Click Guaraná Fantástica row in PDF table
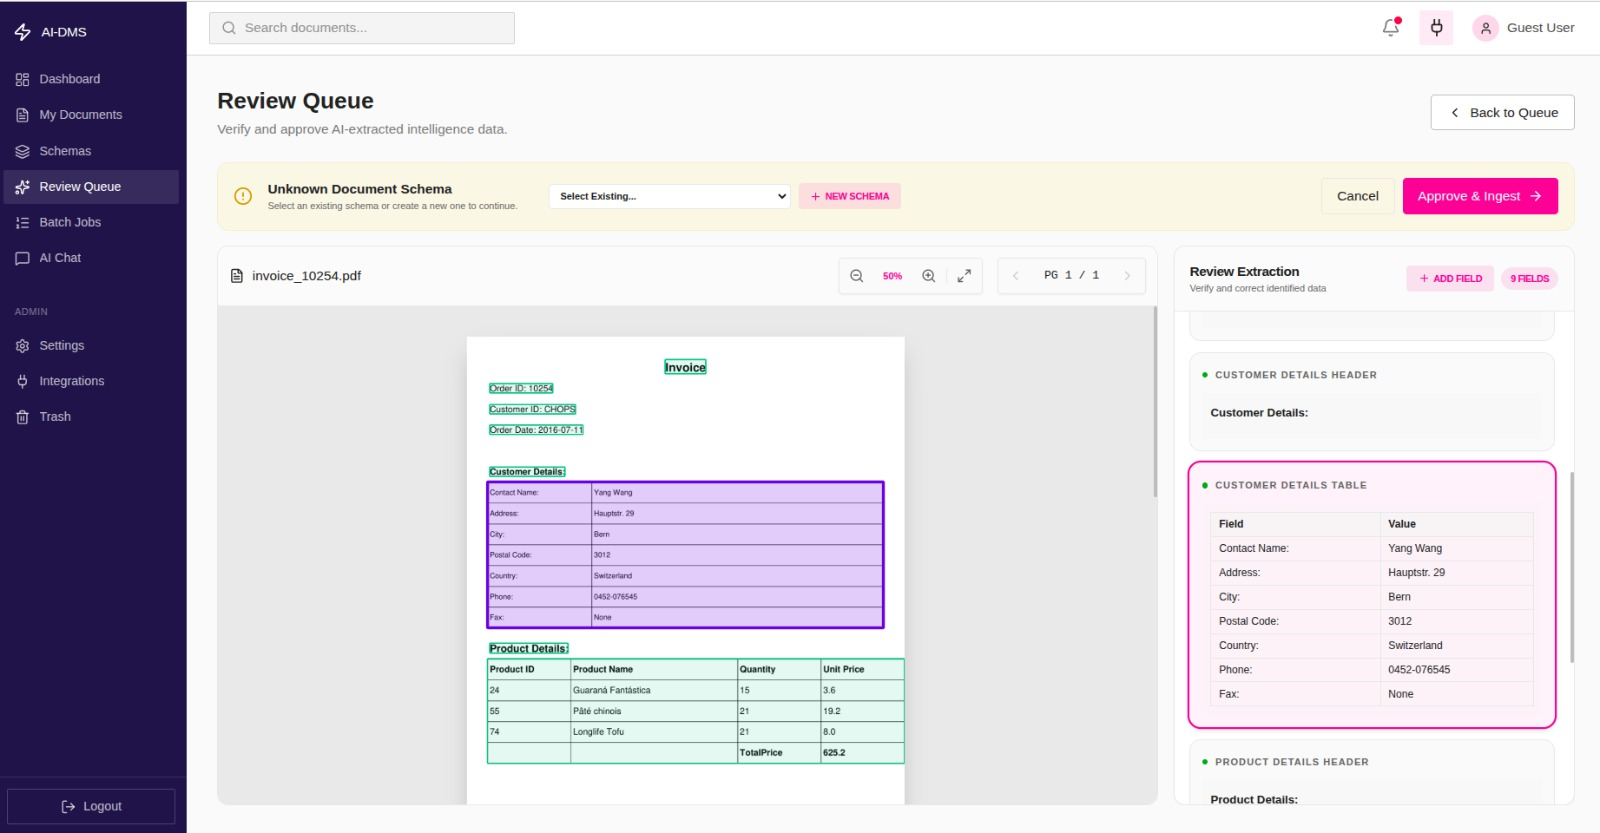Screen dimensions: 1600x833 (695, 690)
